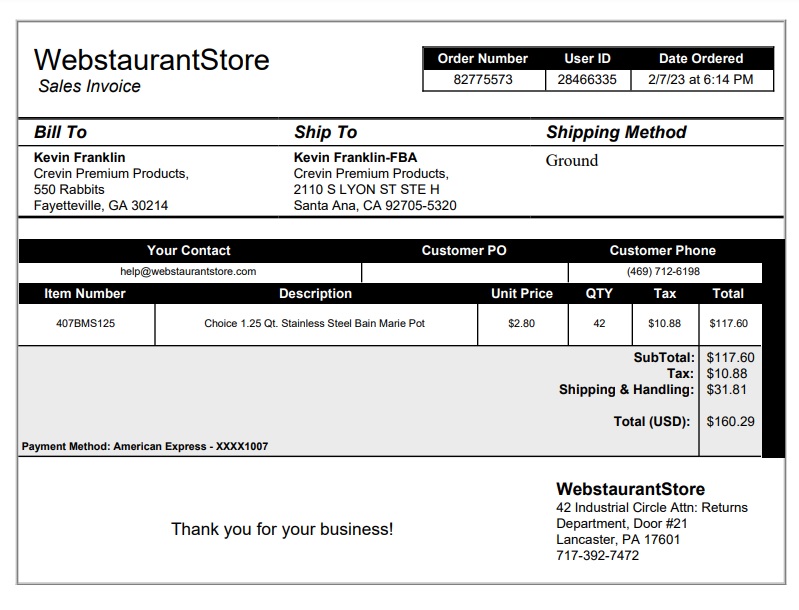Image resolution: width=799 pixels, height=610 pixels.
Task: Click the returns phone number 717-392-7472
Action: pos(597,555)
